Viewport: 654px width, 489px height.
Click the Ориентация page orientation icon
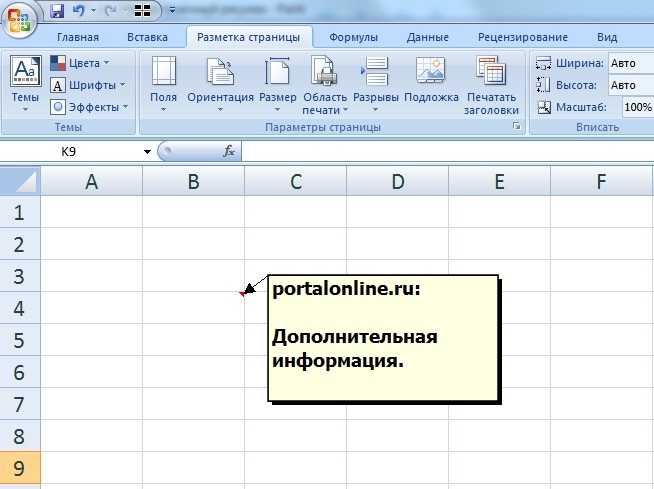(x=220, y=71)
